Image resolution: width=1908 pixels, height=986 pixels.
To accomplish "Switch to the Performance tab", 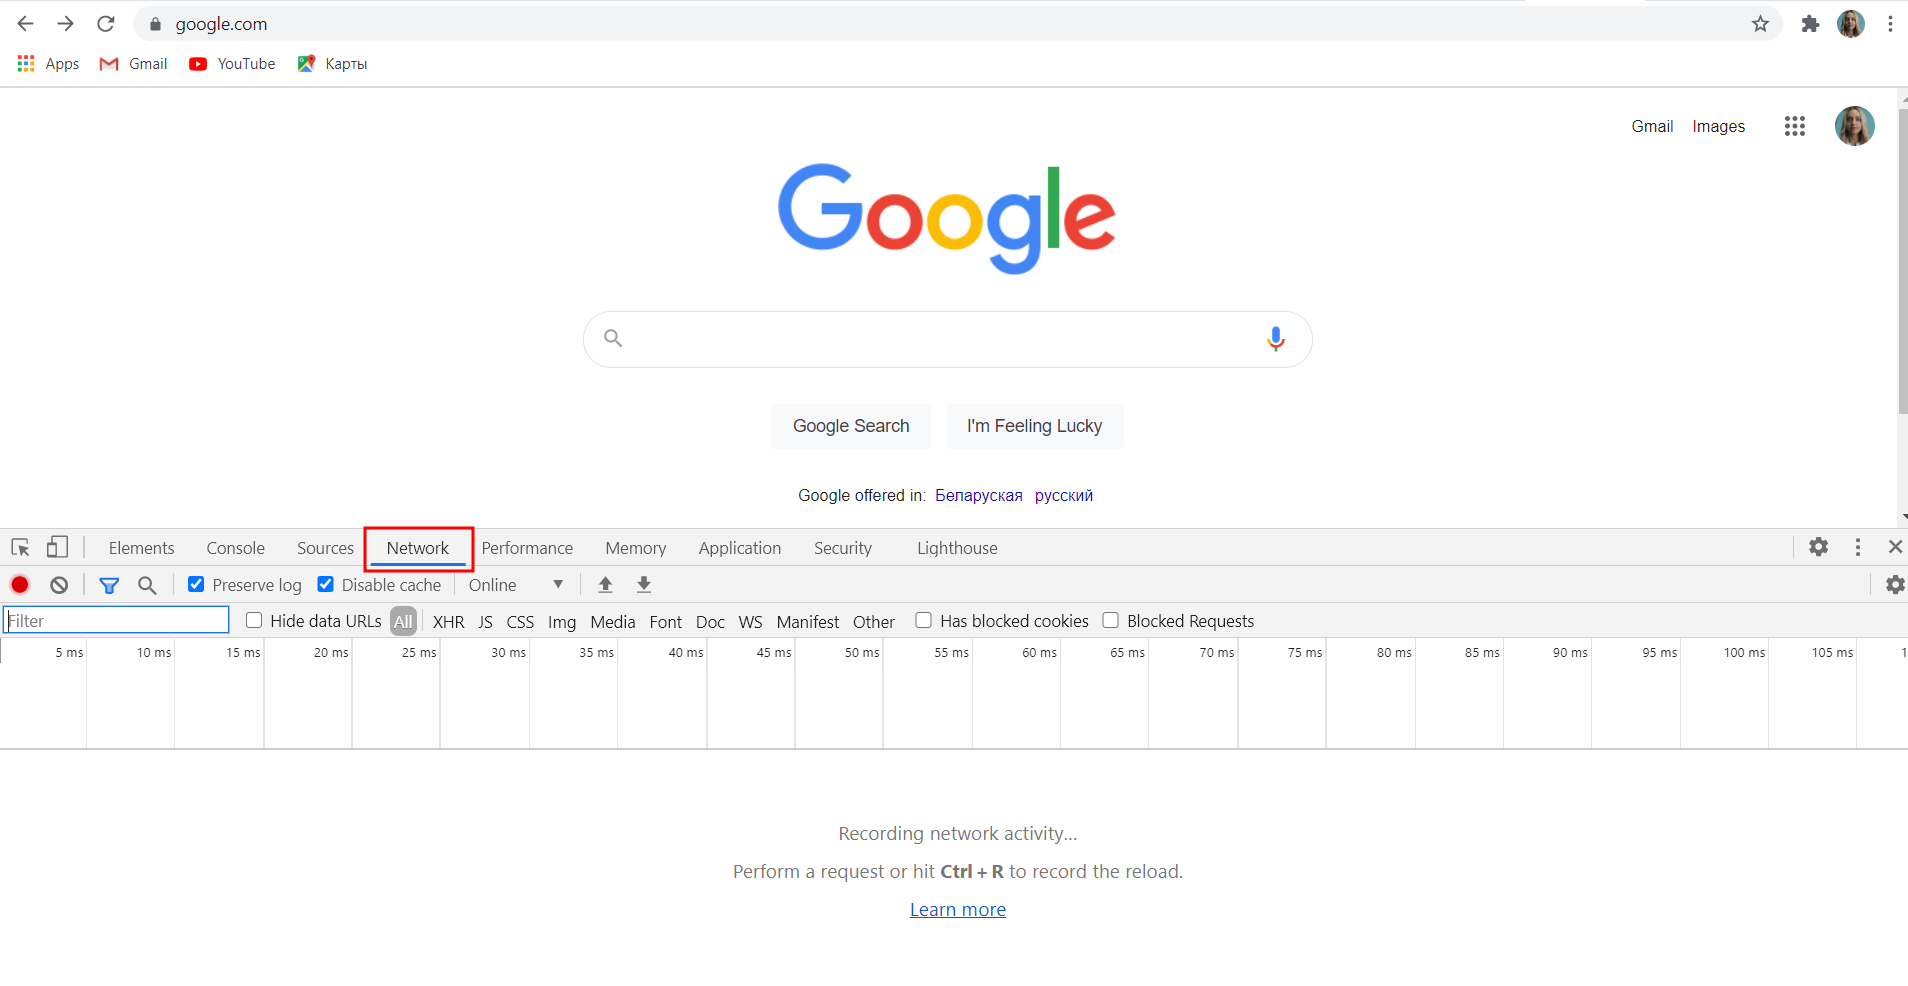I will [527, 548].
